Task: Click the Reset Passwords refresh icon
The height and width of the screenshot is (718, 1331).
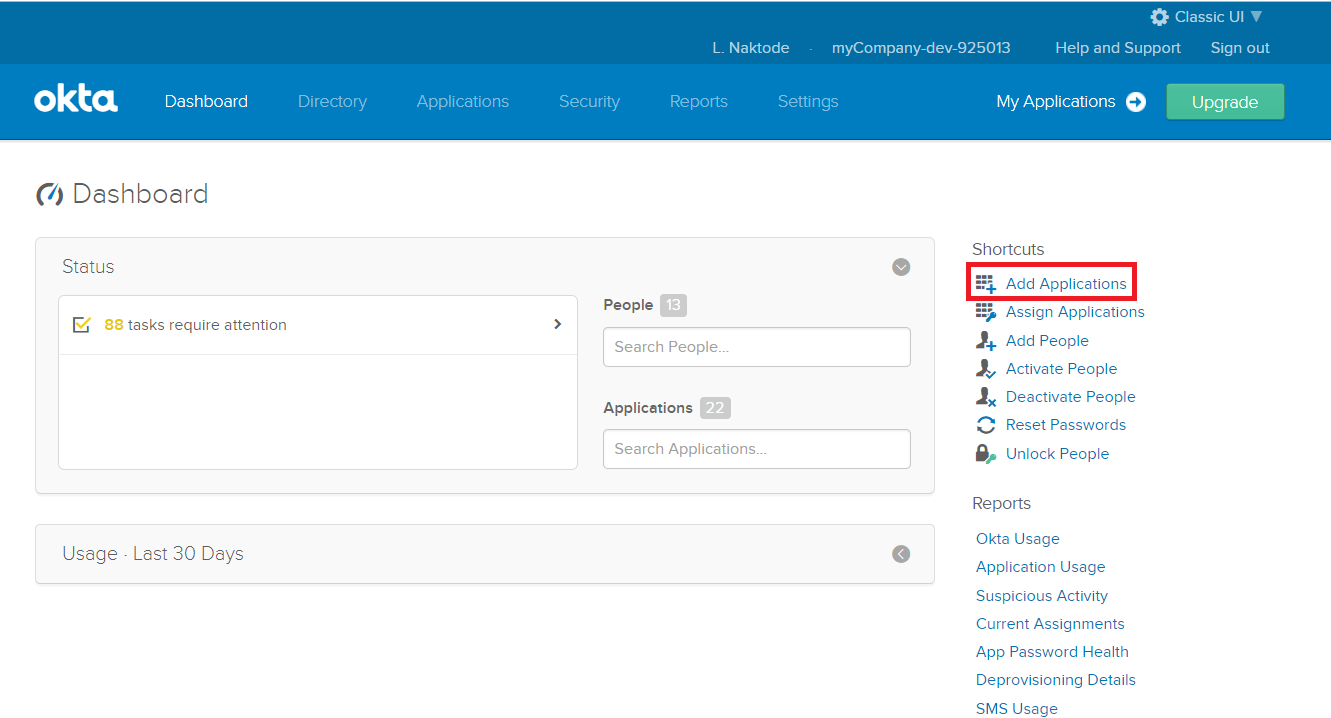Action: point(986,425)
